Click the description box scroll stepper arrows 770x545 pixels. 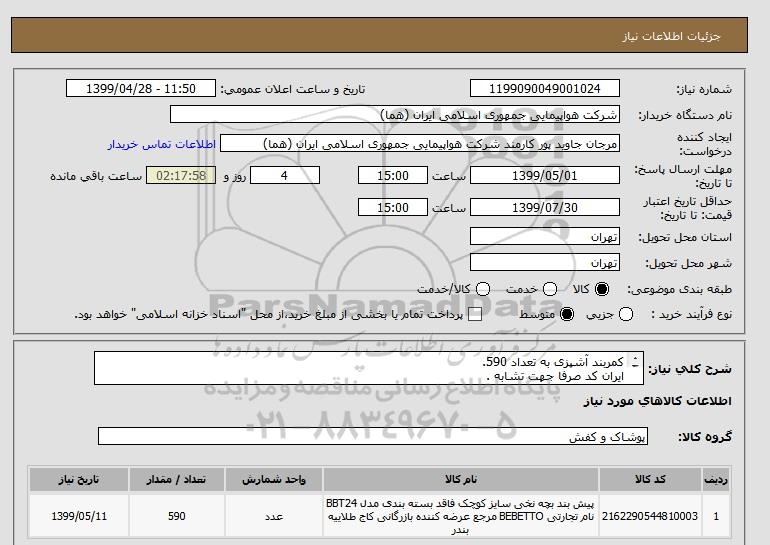pyautogui.click(x=635, y=362)
